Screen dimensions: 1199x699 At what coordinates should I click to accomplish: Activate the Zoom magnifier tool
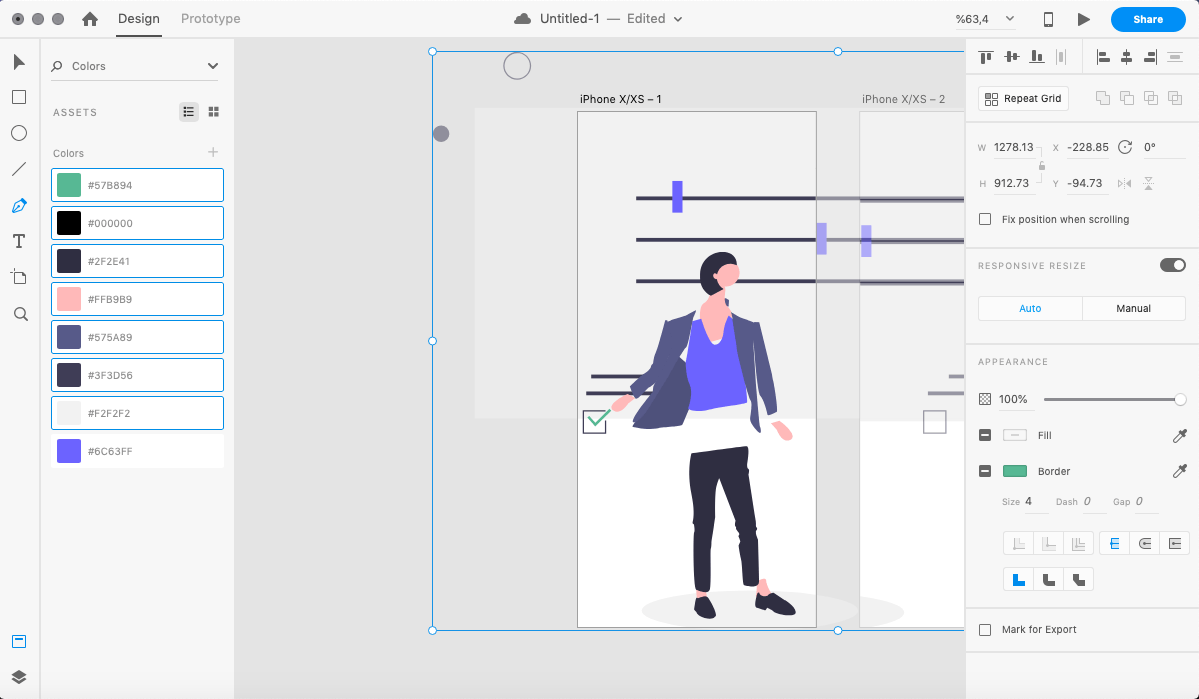click(19, 314)
